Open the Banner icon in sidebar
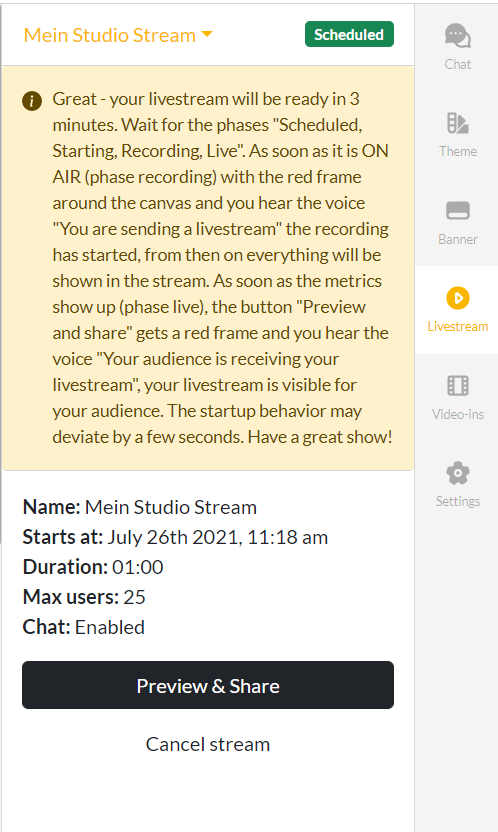 pos(458,211)
